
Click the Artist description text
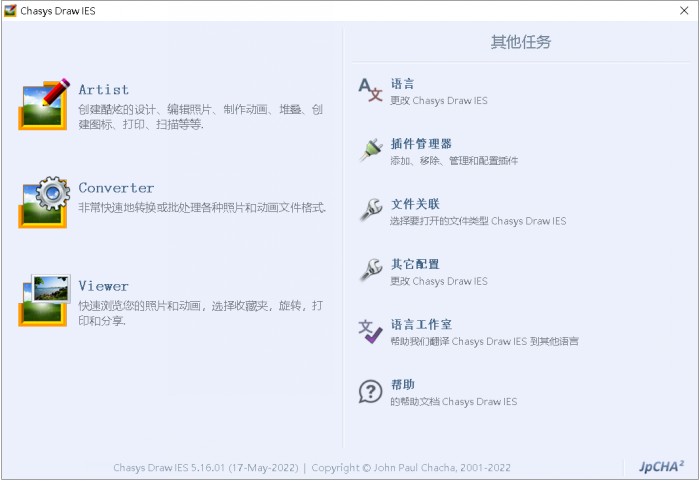(x=200, y=117)
